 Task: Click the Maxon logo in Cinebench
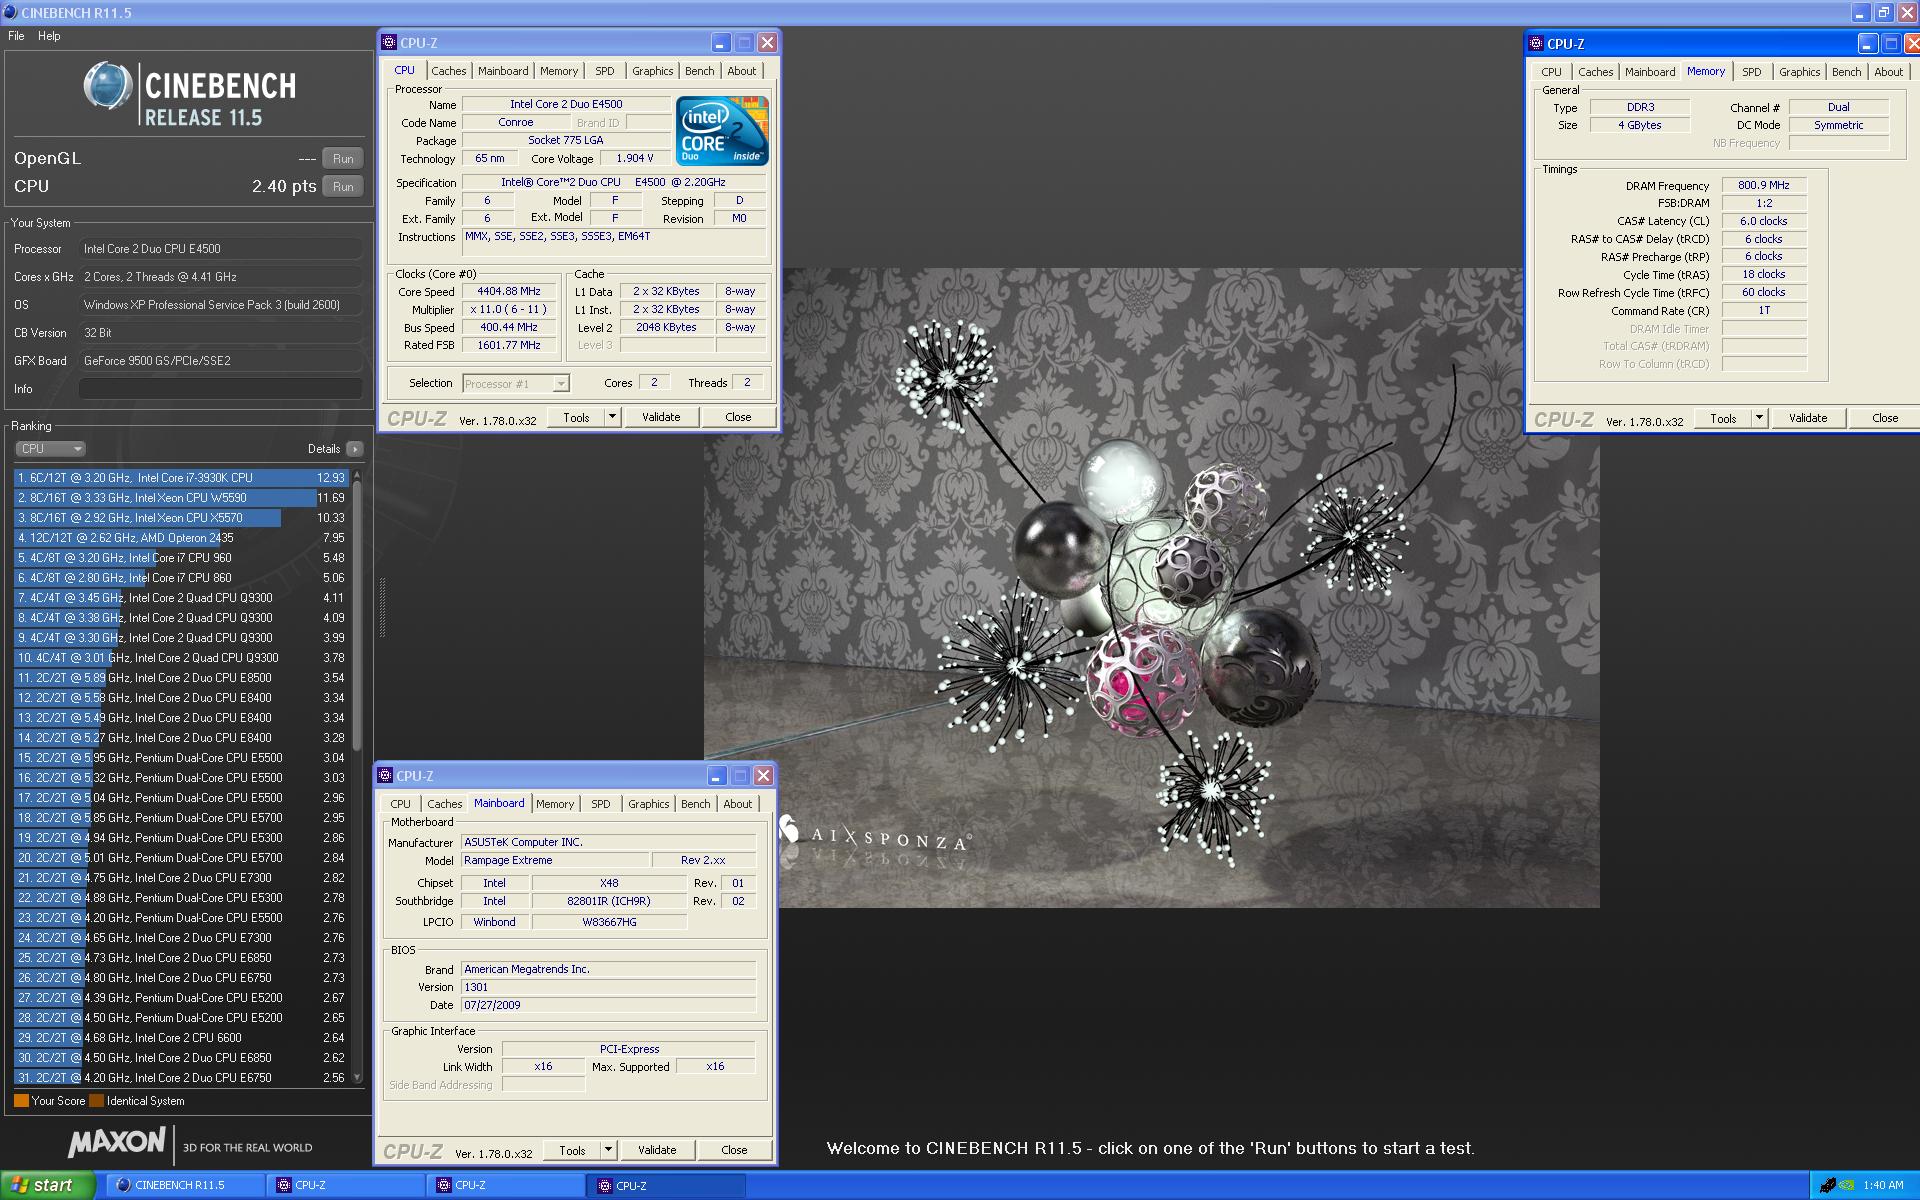pos(117,1142)
